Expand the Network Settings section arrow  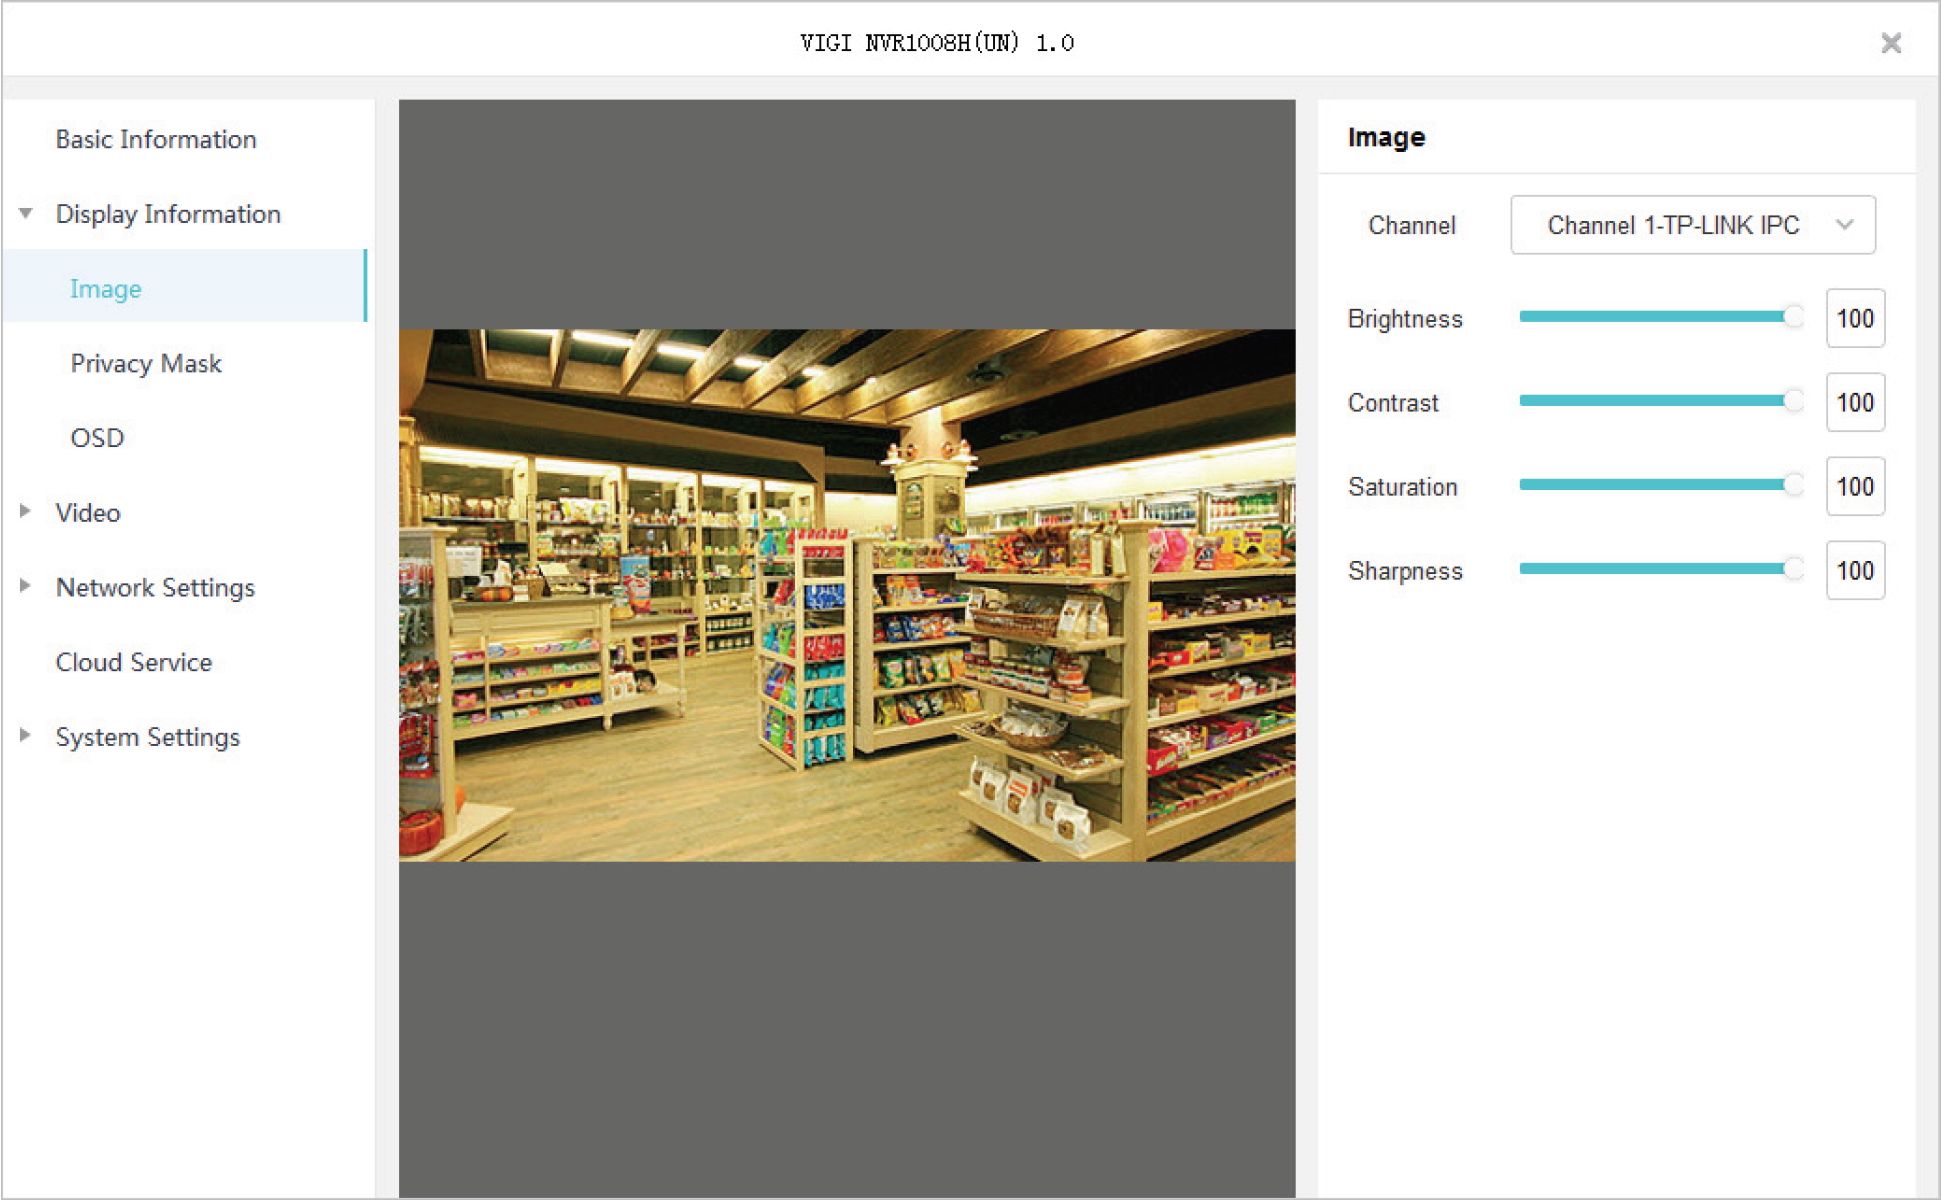pos(26,586)
